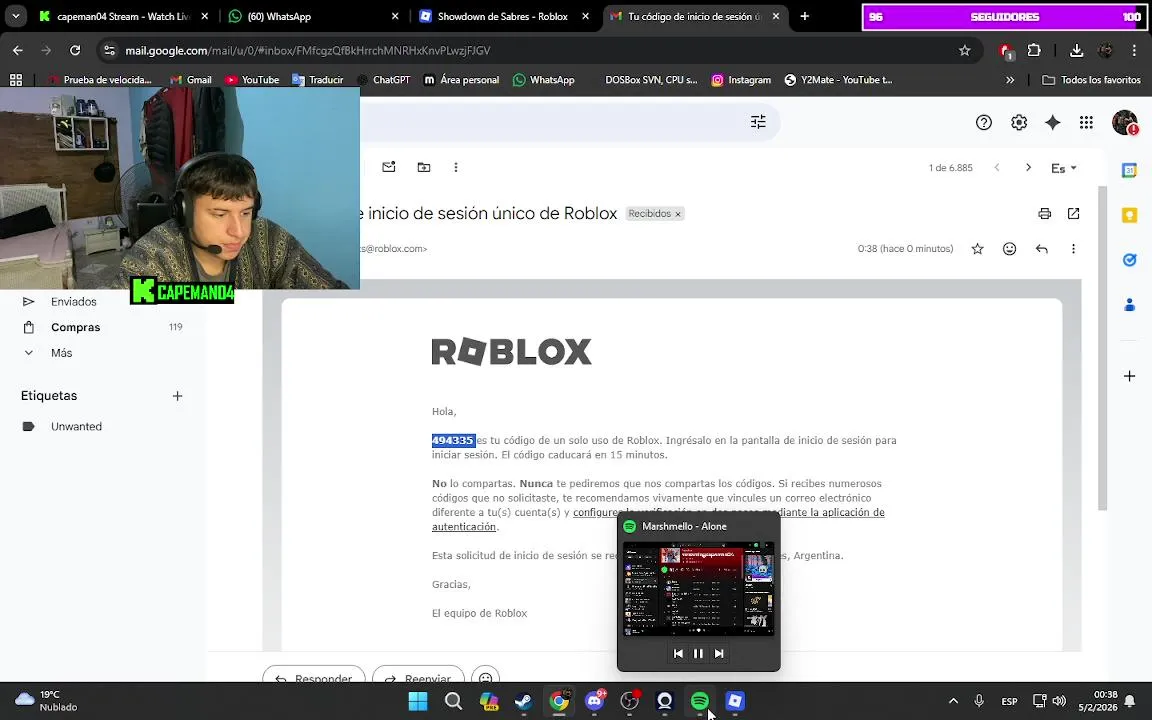Skip to next Spotify track
The width and height of the screenshot is (1152, 720).
coord(719,653)
